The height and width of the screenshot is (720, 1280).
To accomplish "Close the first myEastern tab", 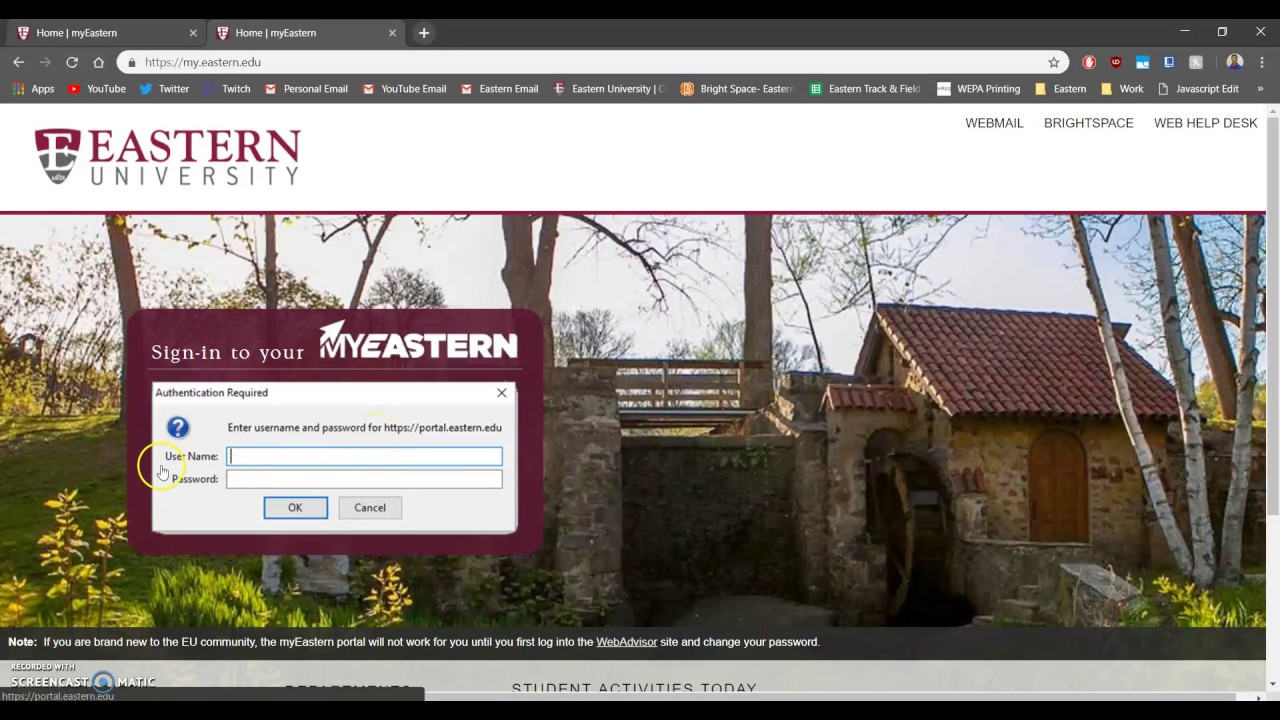I will point(193,33).
